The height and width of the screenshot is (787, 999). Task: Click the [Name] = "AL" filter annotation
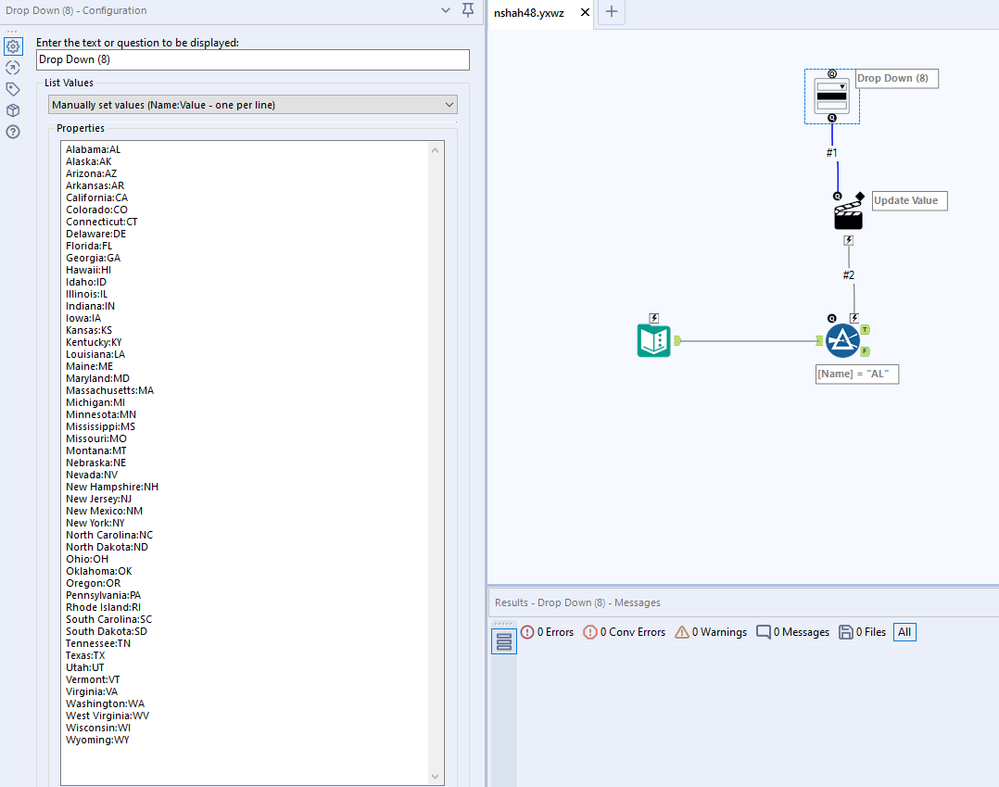[857, 374]
